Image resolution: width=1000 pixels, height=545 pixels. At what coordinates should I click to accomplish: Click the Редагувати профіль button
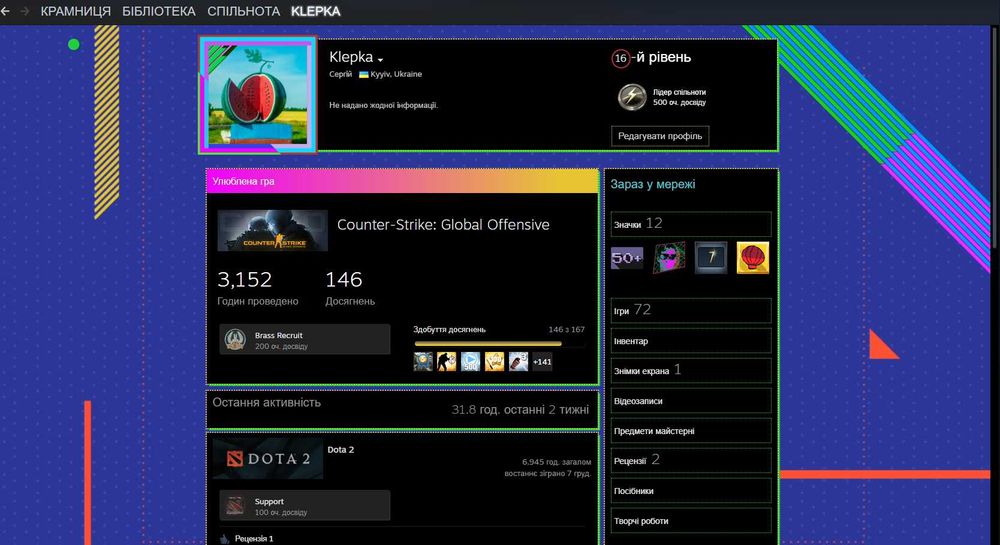click(660, 136)
